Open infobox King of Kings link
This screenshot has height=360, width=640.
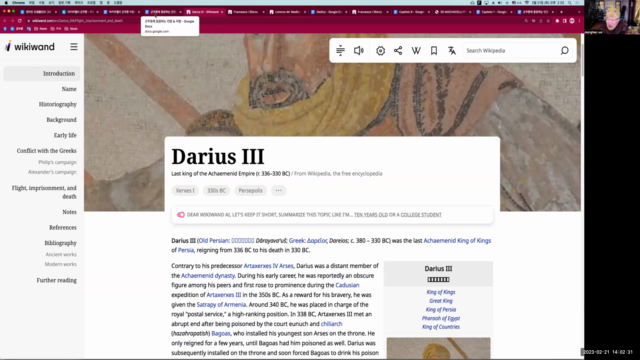(x=441, y=292)
